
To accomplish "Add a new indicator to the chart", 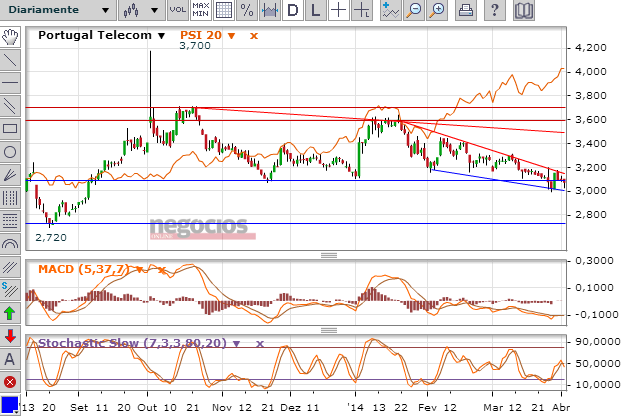I will (x=390, y=10).
